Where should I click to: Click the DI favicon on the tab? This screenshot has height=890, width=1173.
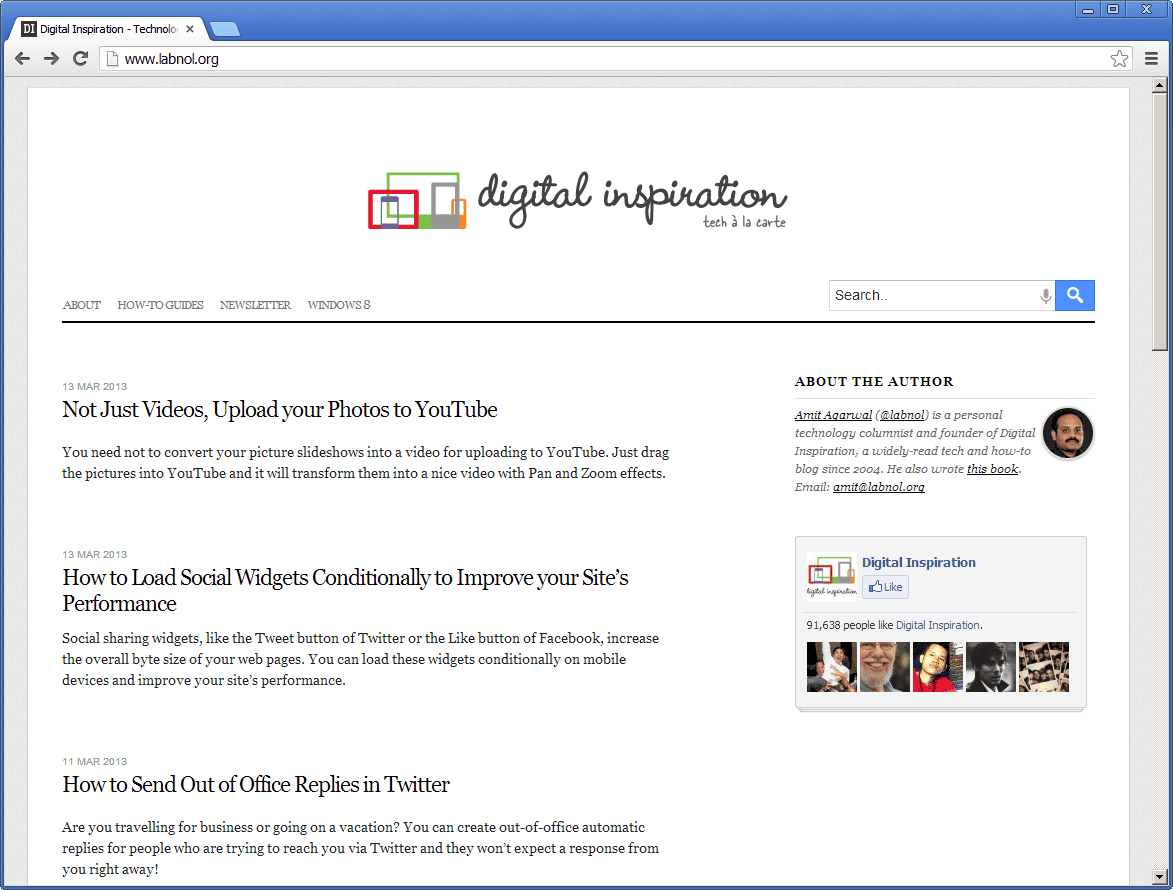(29, 29)
